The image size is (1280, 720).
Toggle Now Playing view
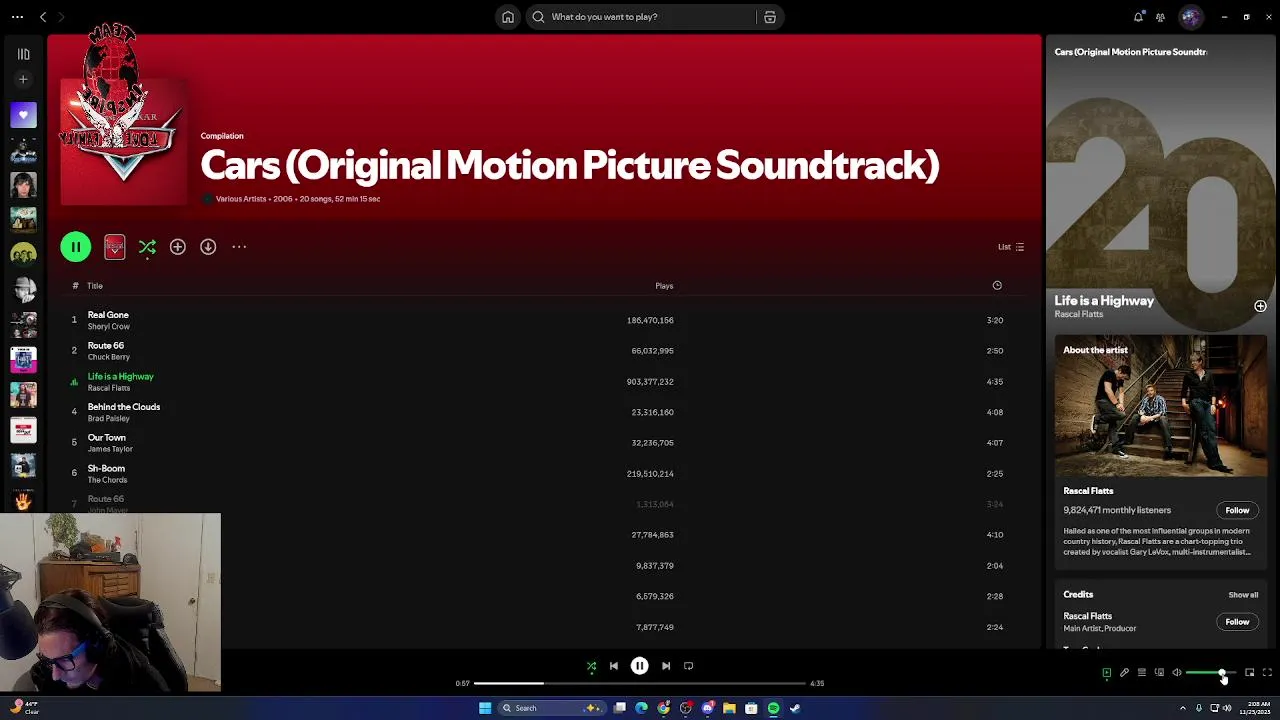click(x=1106, y=673)
